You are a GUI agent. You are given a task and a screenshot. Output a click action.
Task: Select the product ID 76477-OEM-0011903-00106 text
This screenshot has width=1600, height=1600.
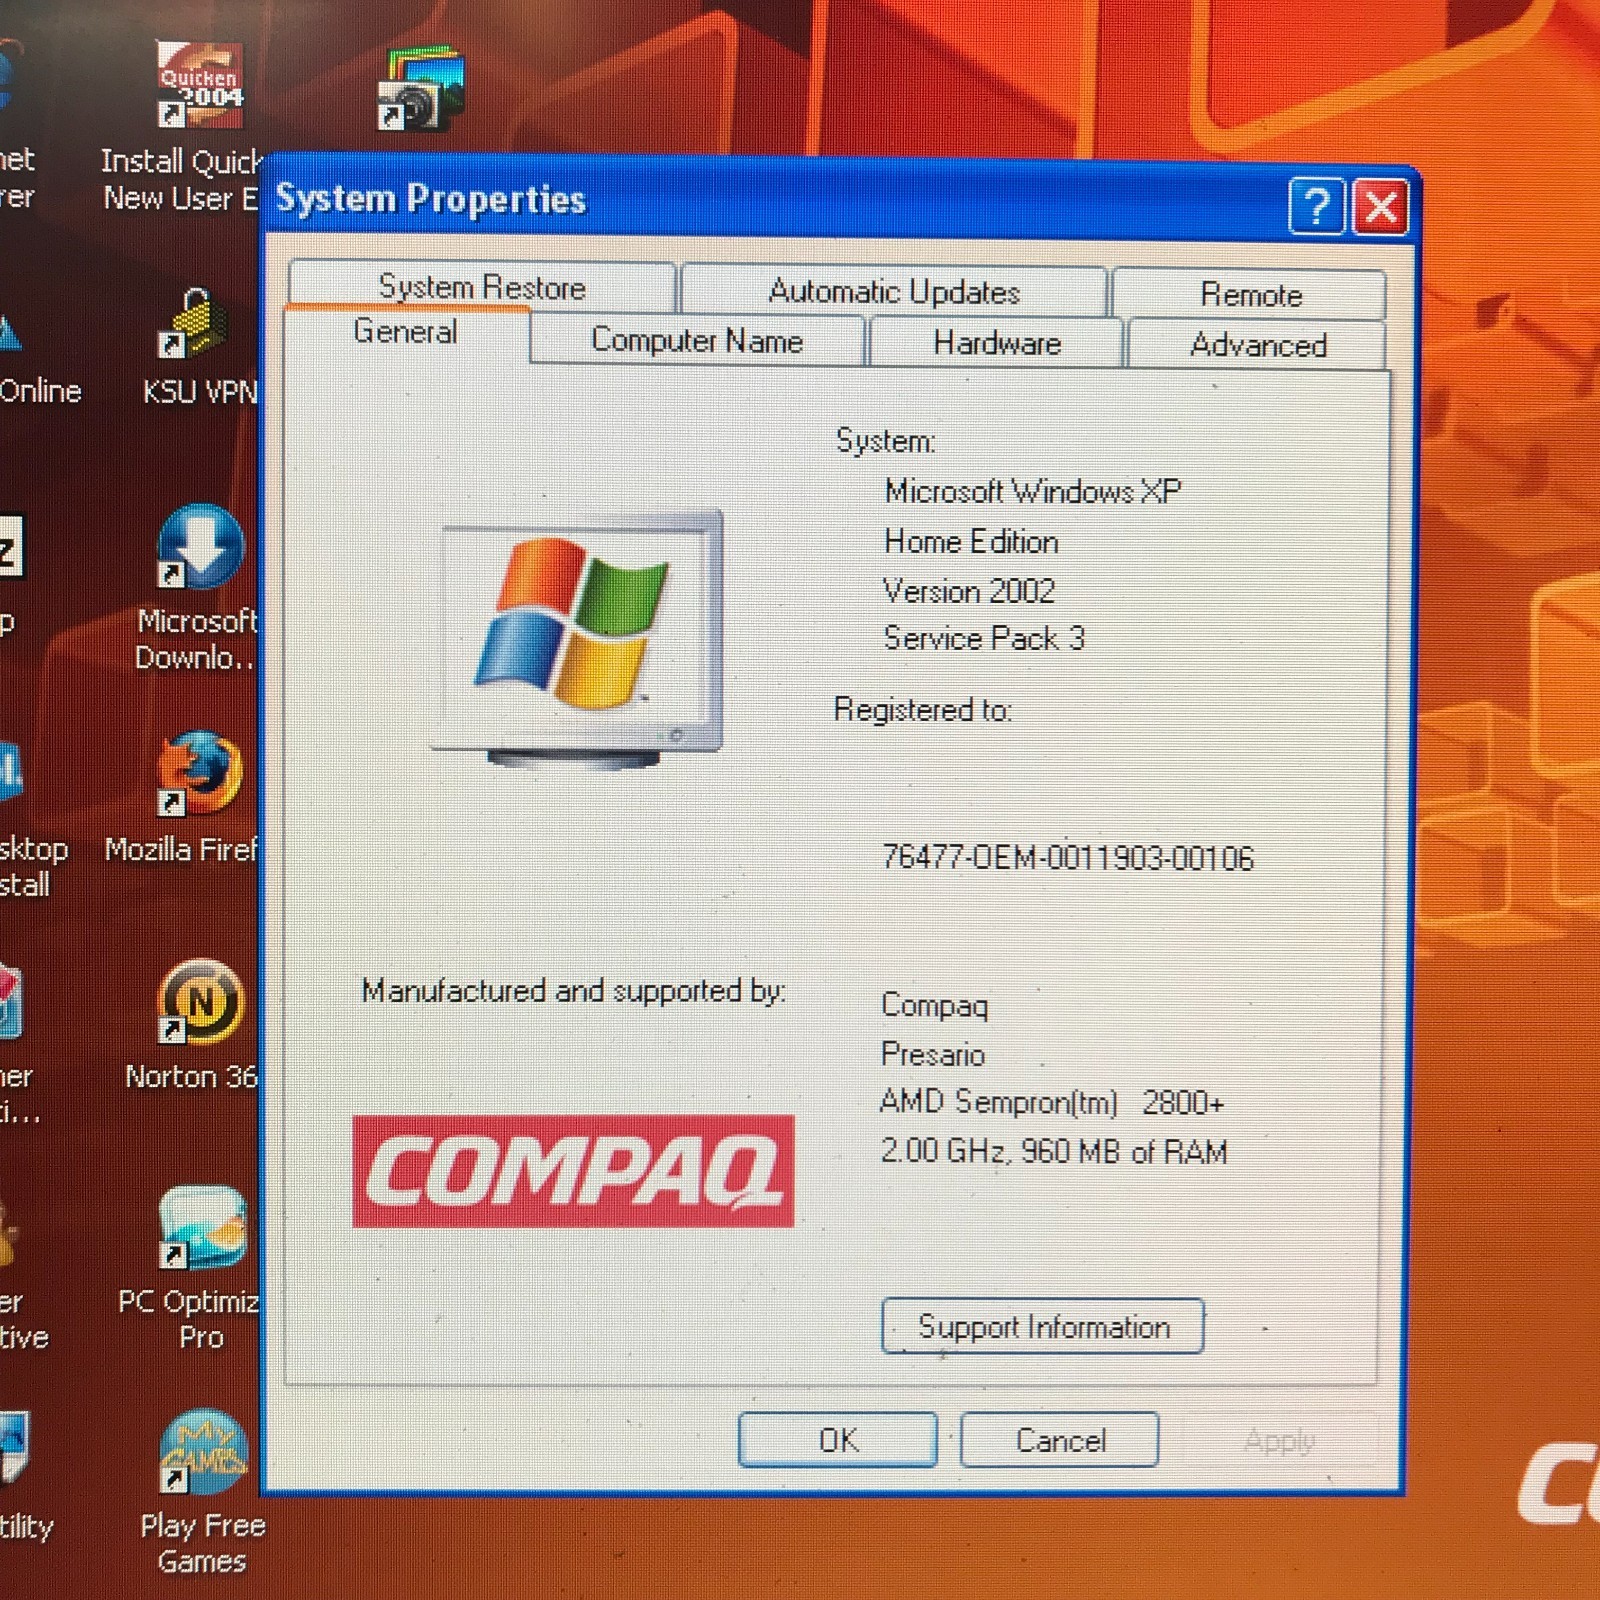(1067, 857)
